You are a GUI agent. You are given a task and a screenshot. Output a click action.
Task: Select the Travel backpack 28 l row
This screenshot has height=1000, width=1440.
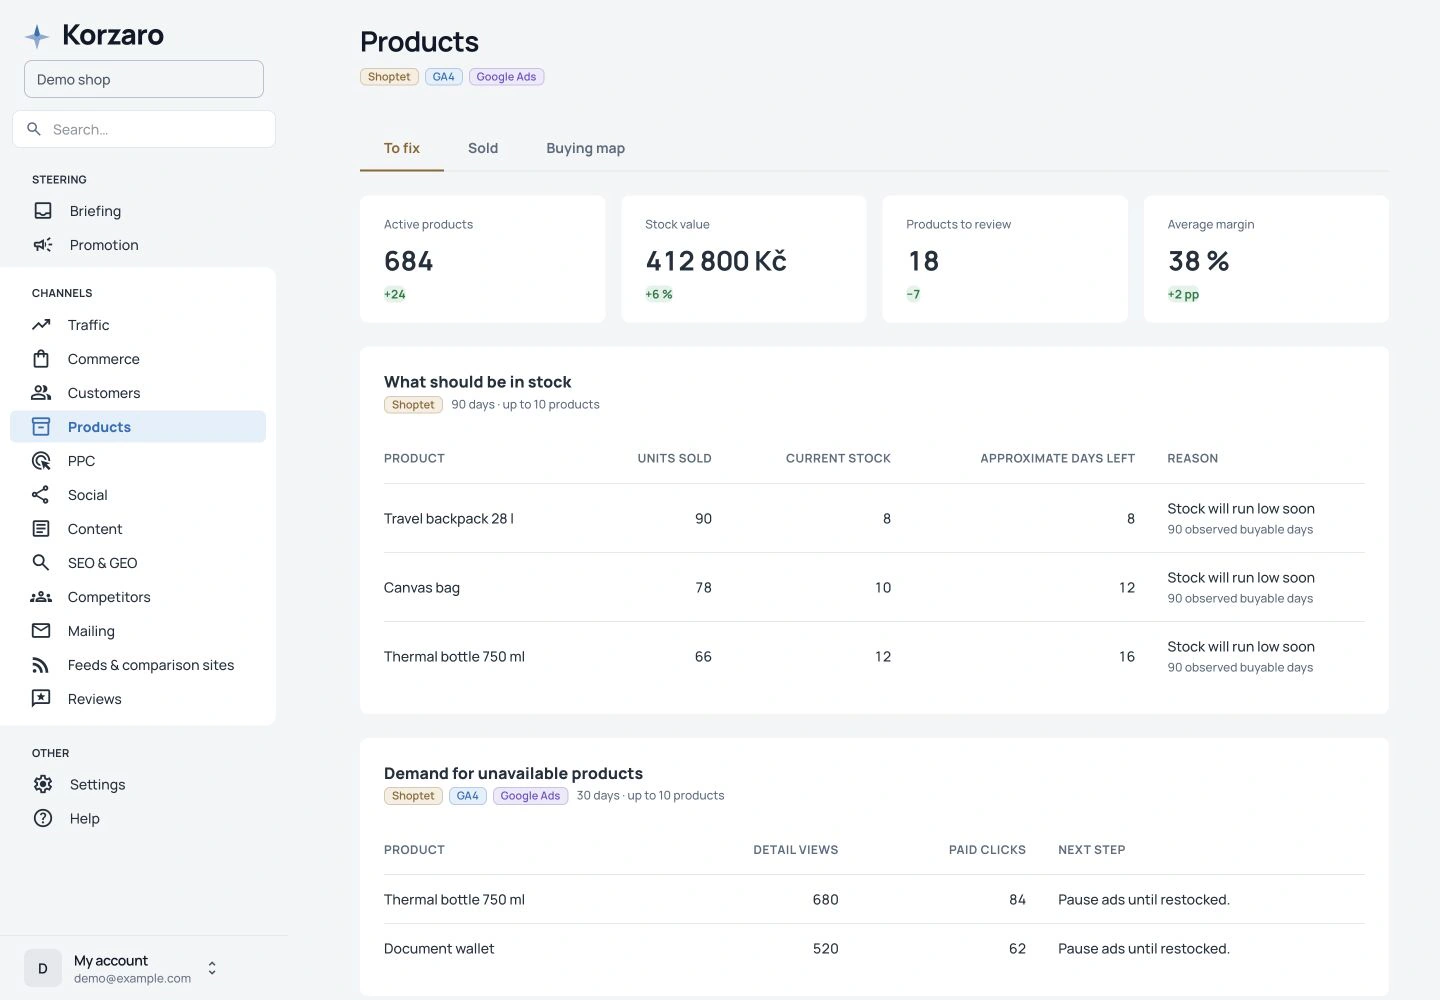[874, 518]
